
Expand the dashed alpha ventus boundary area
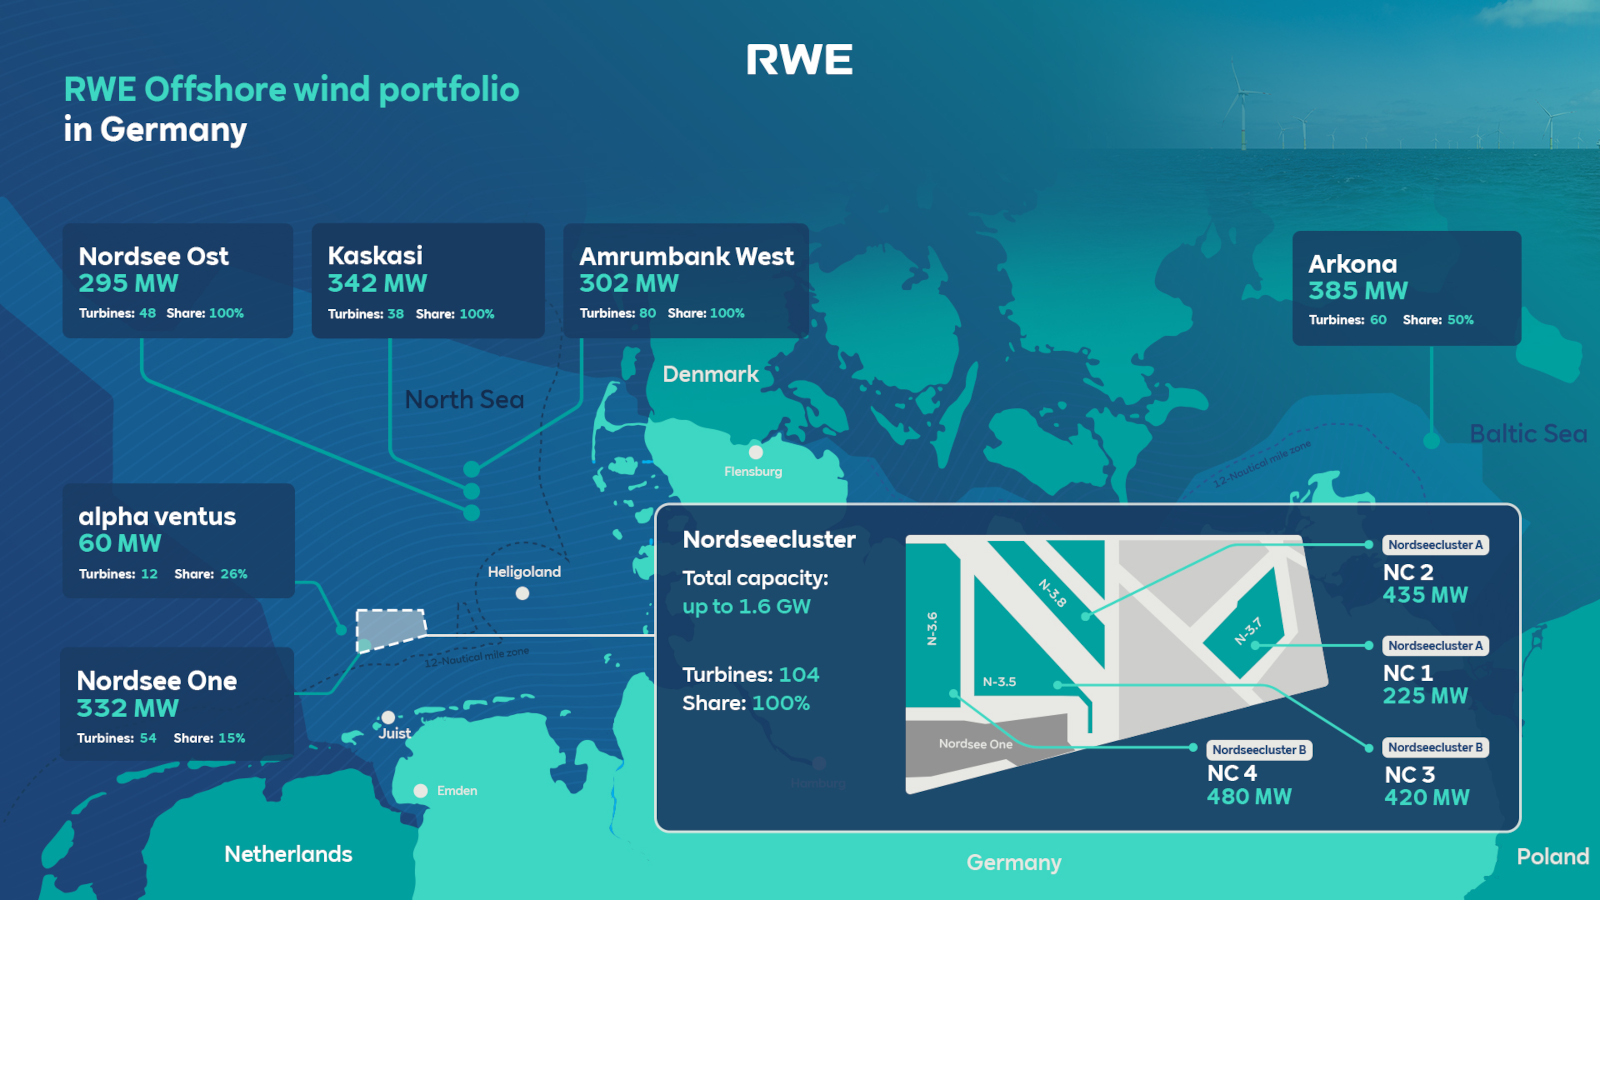pyautogui.click(x=390, y=632)
